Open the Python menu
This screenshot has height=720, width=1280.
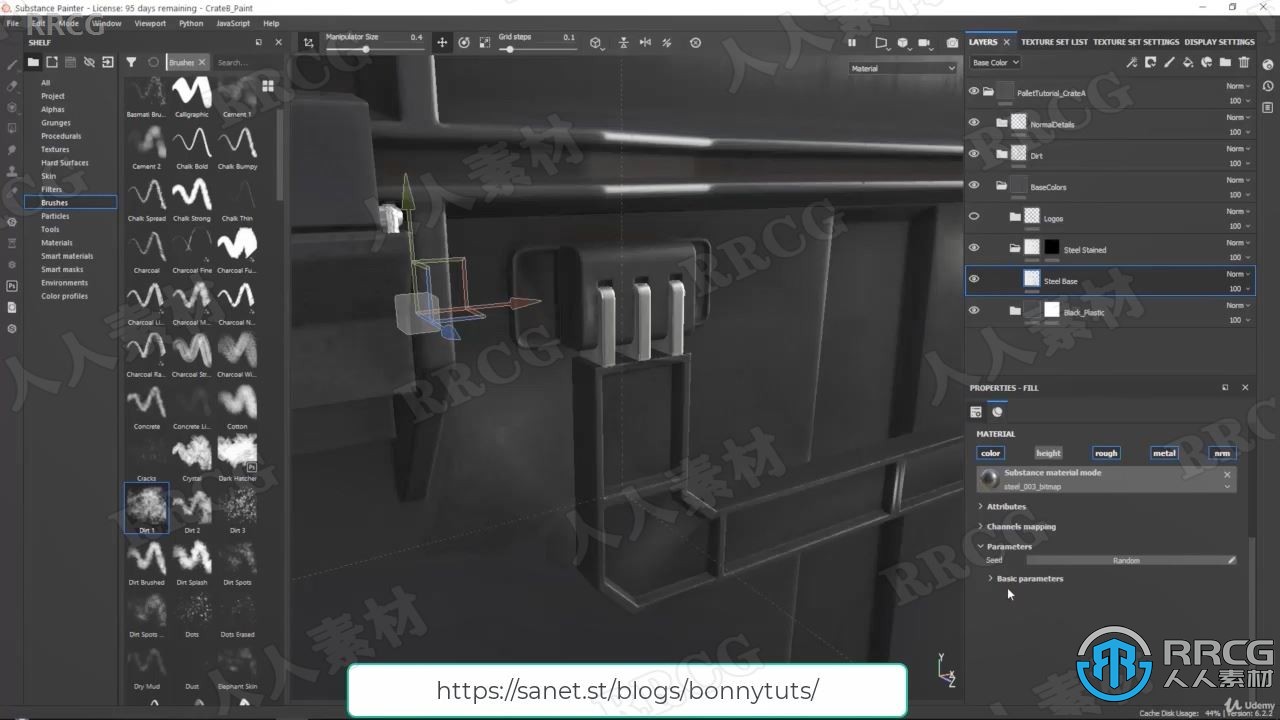191,23
